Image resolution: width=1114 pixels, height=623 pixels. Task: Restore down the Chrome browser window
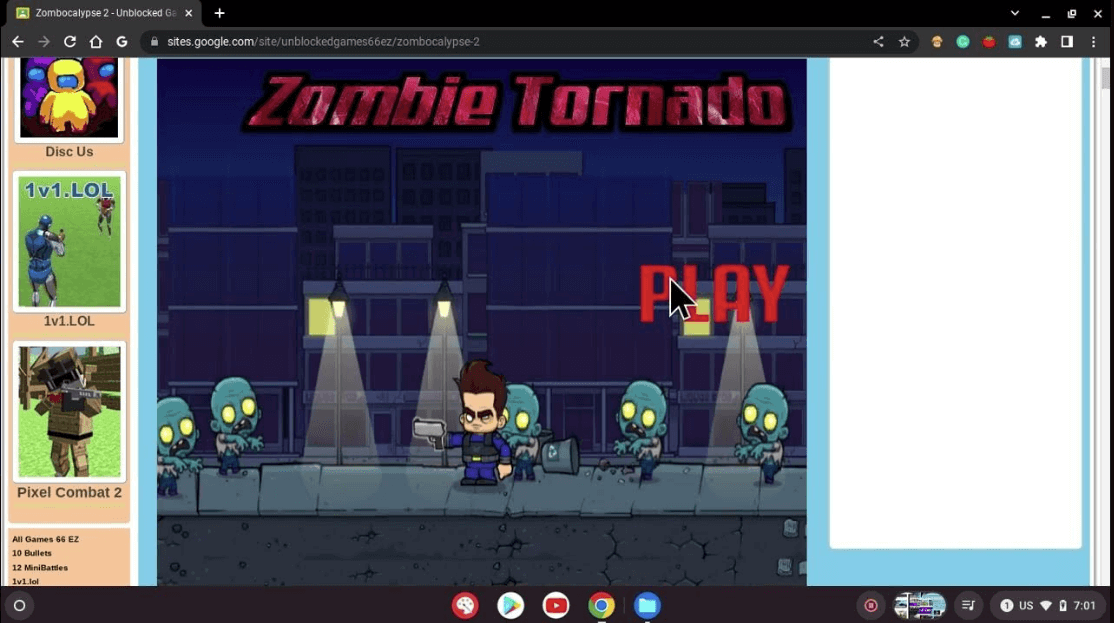pyautogui.click(x=1071, y=13)
